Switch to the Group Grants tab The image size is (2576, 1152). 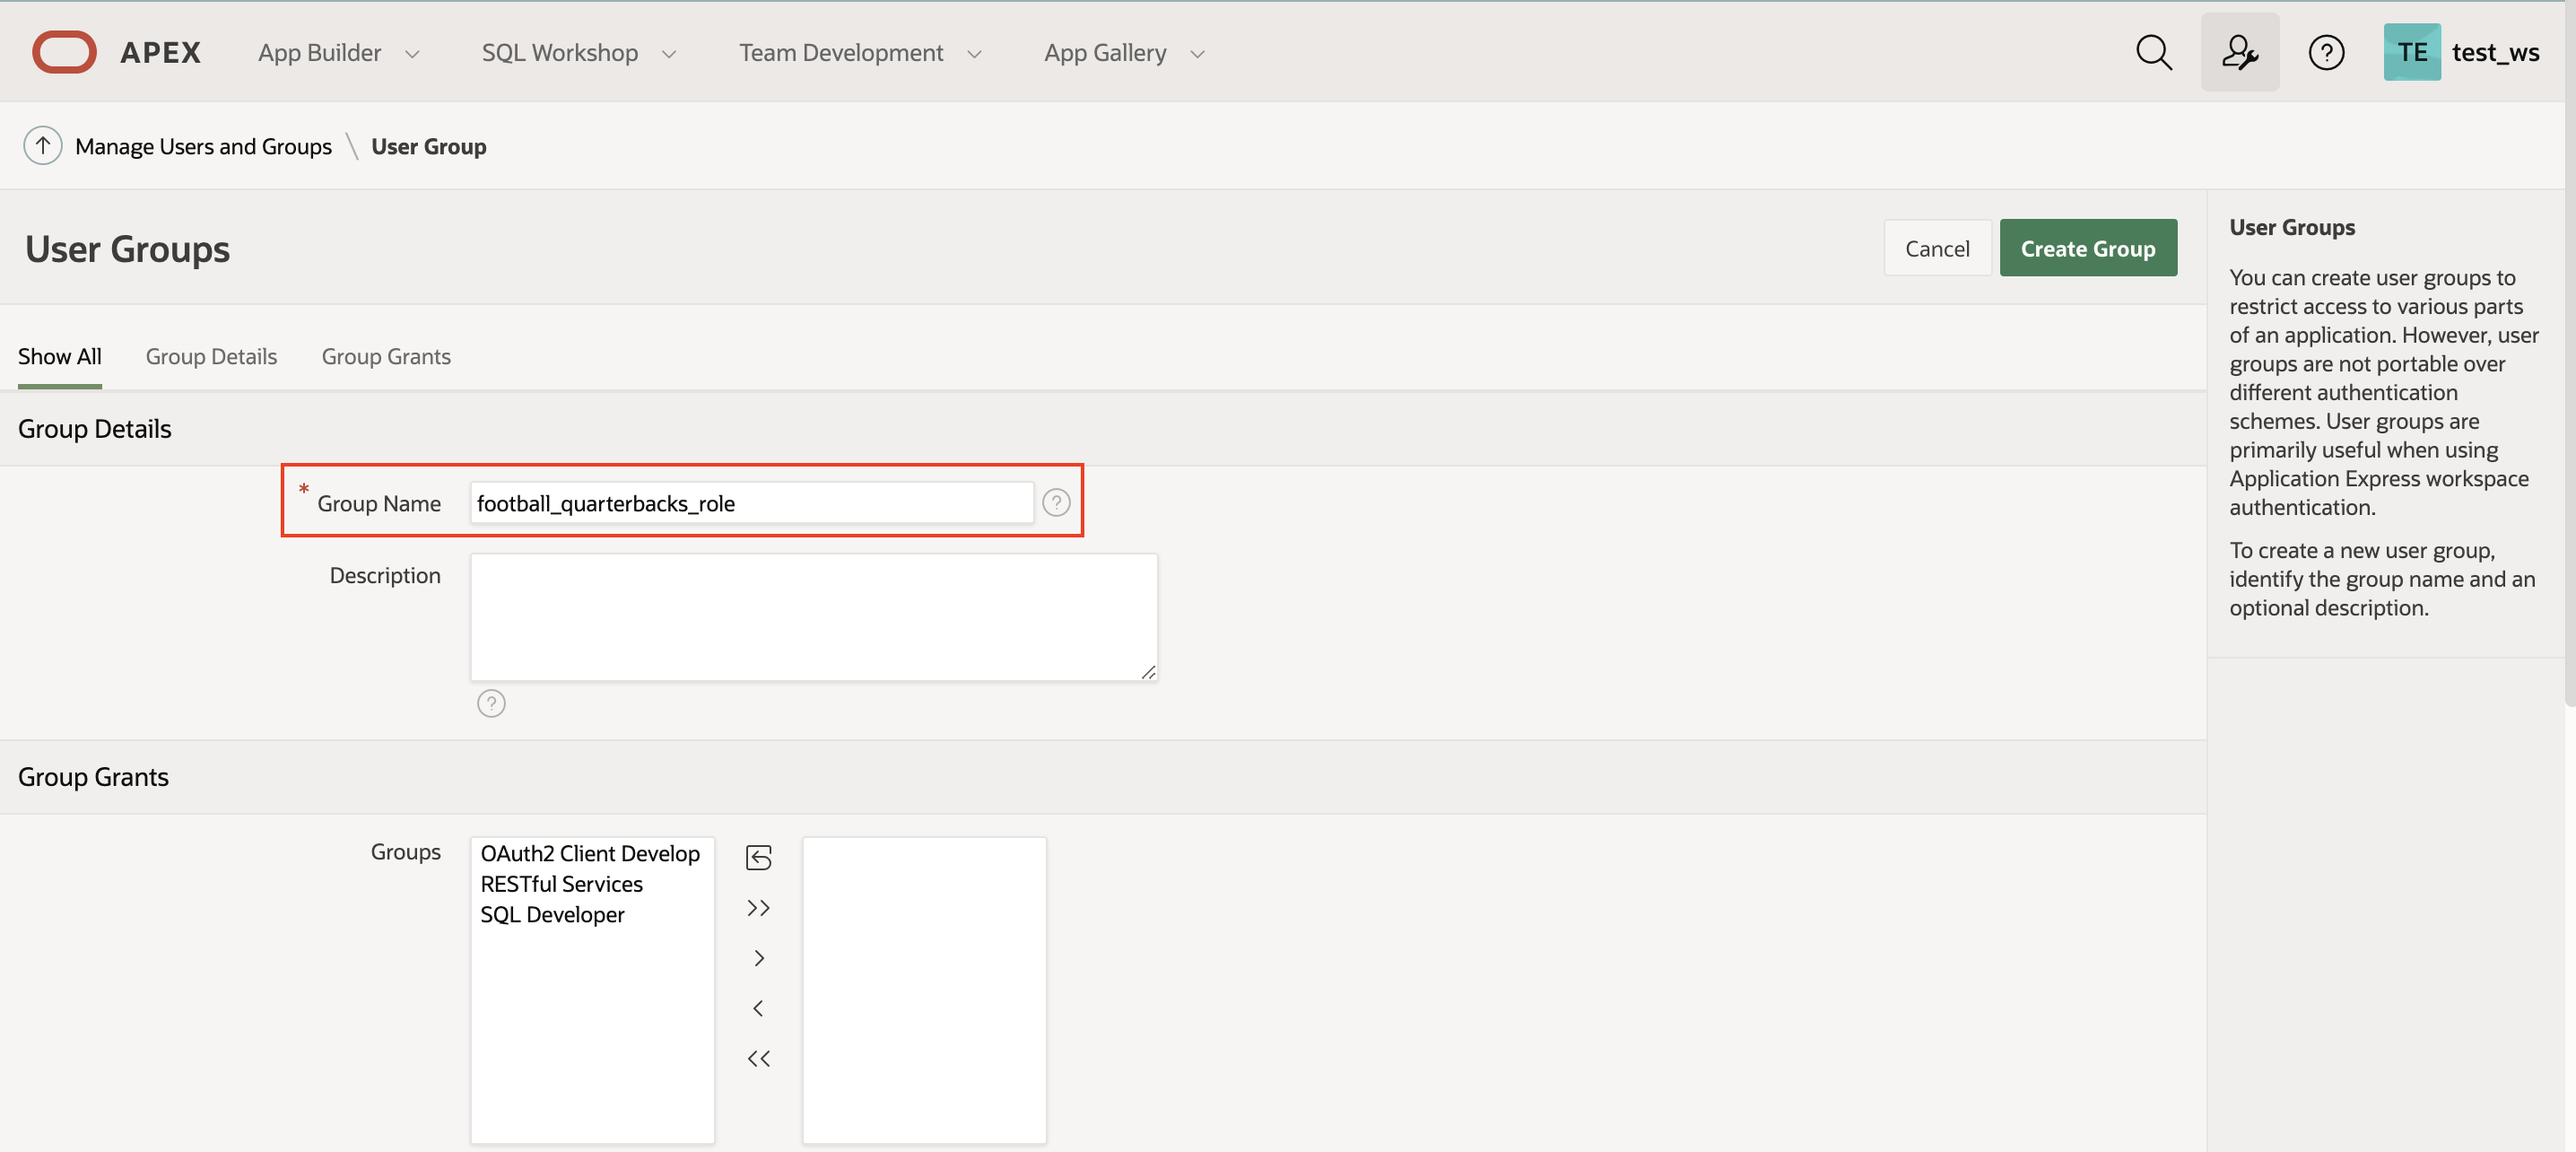click(x=386, y=356)
